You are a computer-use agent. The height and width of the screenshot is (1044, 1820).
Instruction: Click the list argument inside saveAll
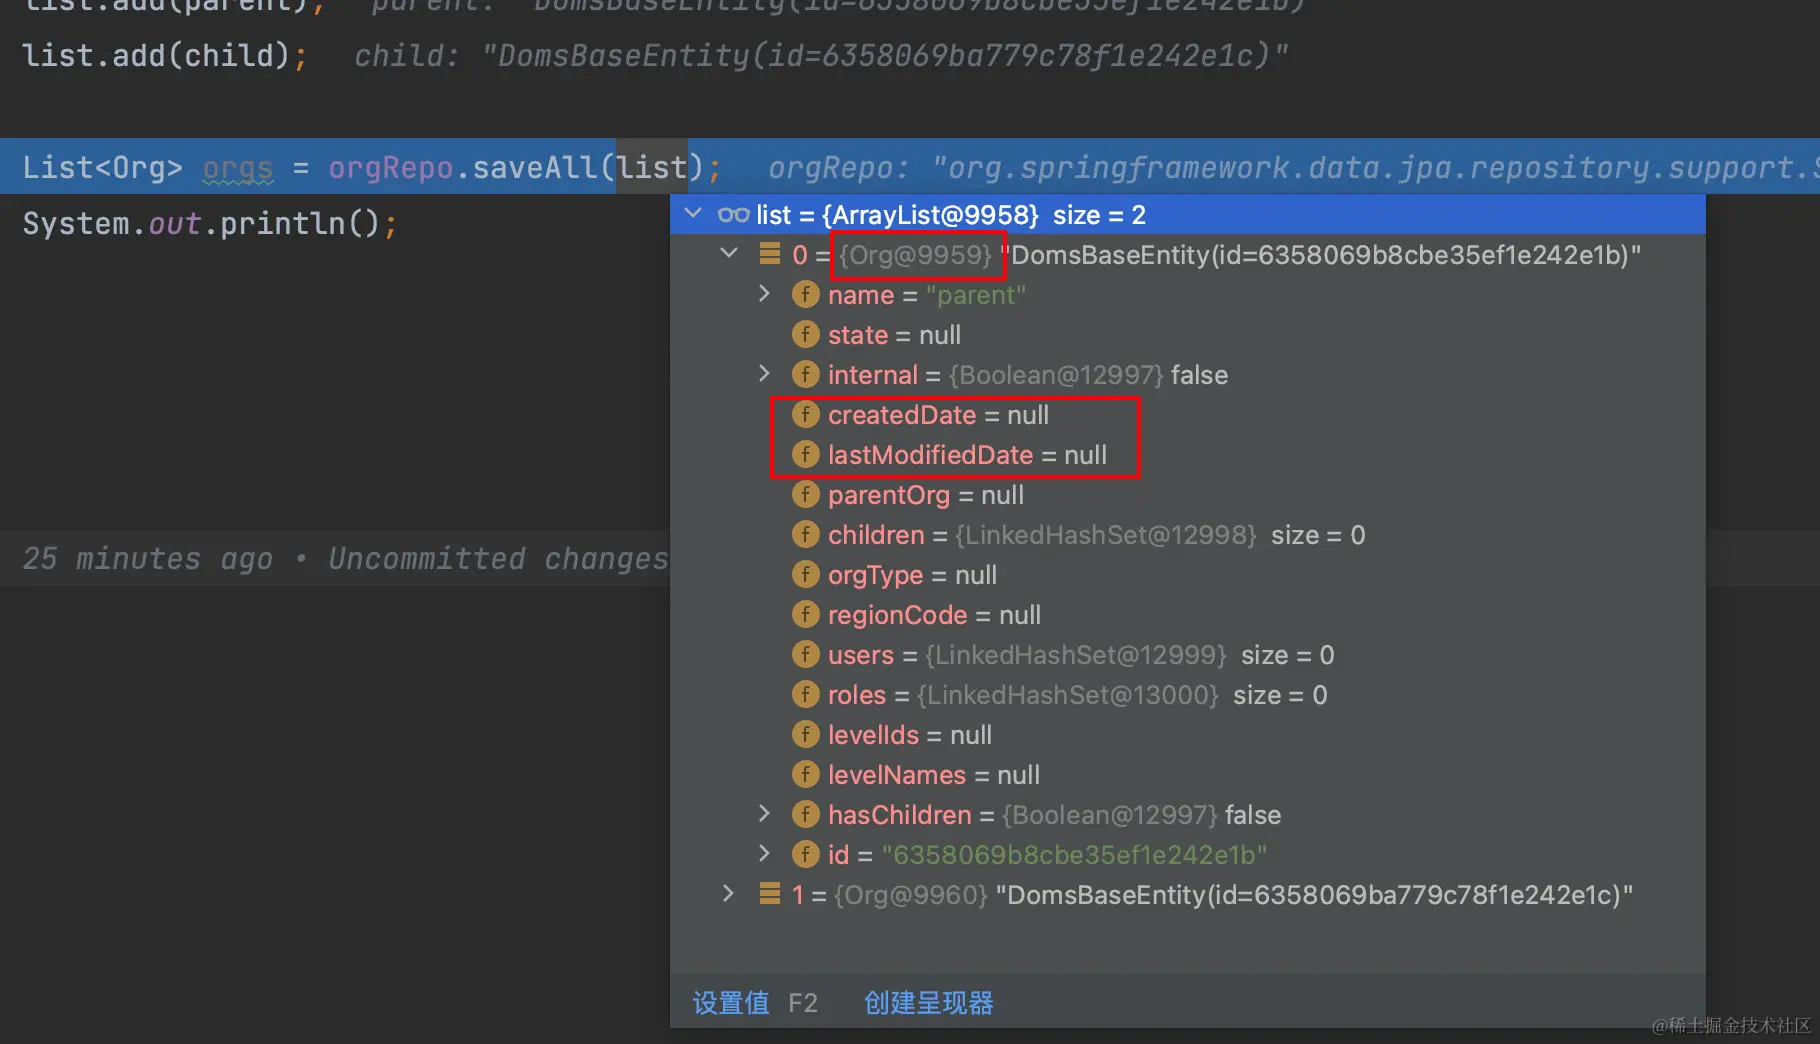coord(652,167)
